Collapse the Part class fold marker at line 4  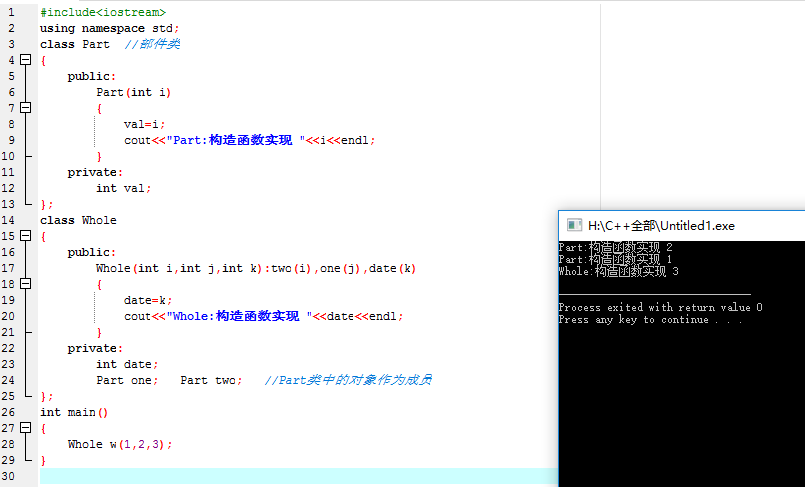[26, 60]
